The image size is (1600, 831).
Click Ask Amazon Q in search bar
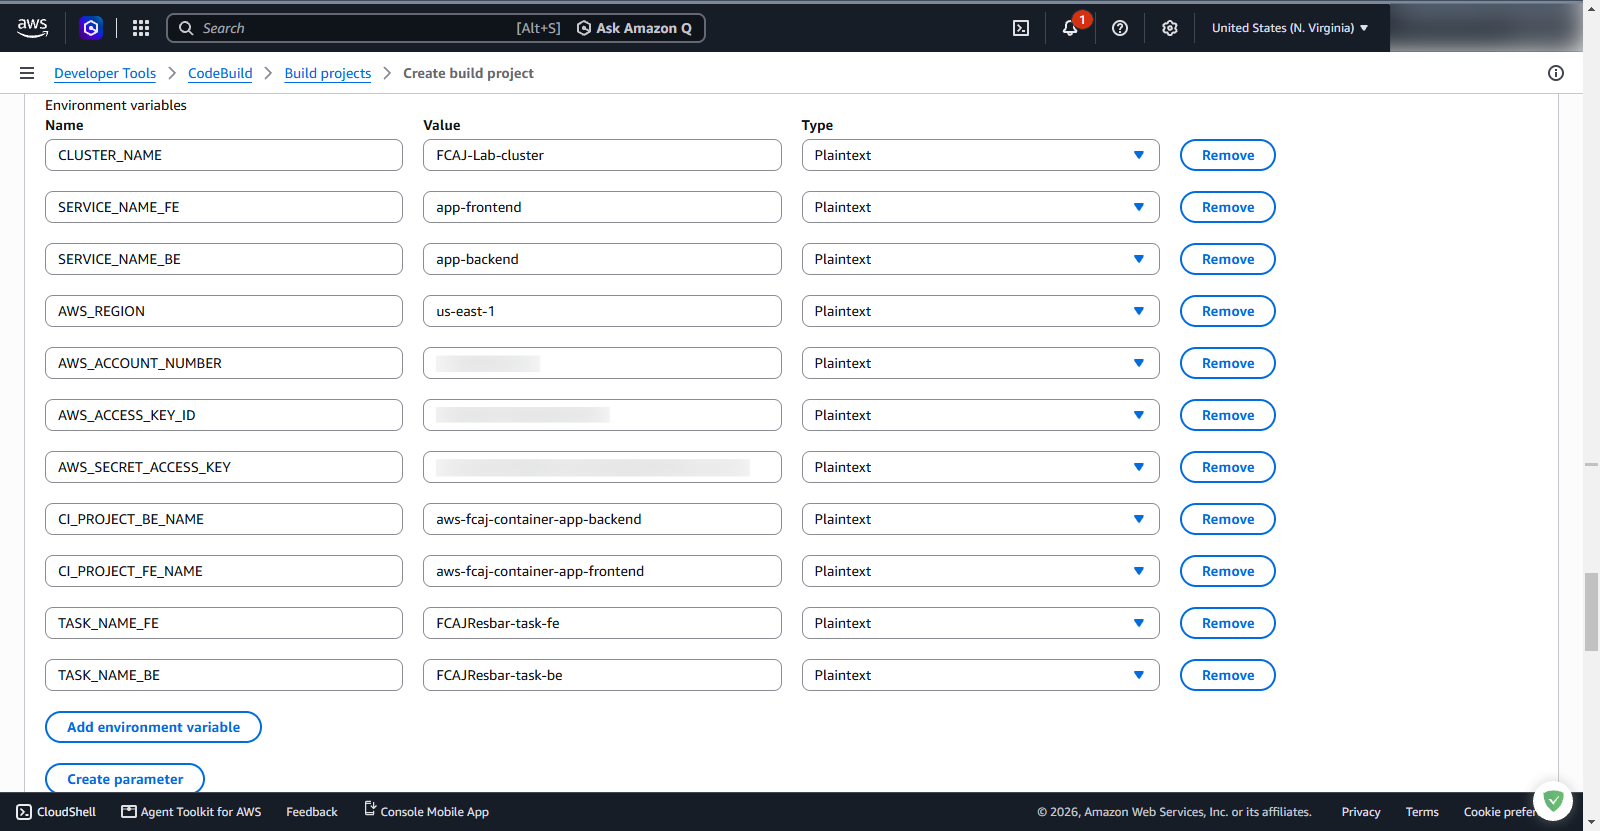[634, 28]
